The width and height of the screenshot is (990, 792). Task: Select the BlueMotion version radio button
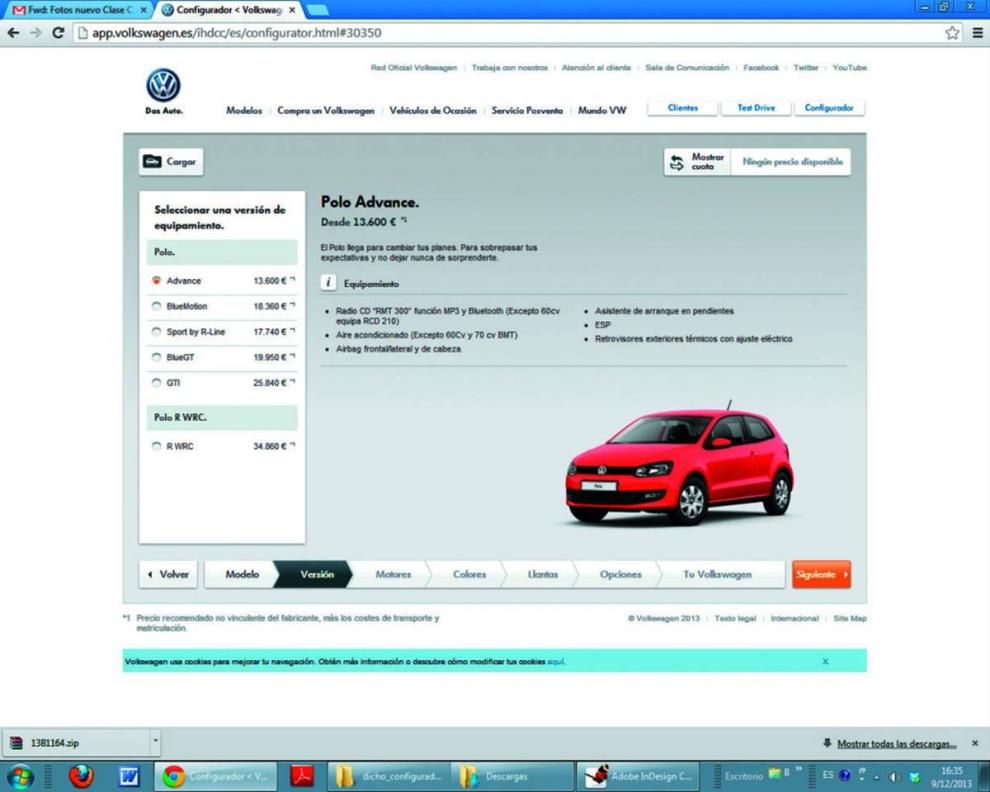[157, 306]
